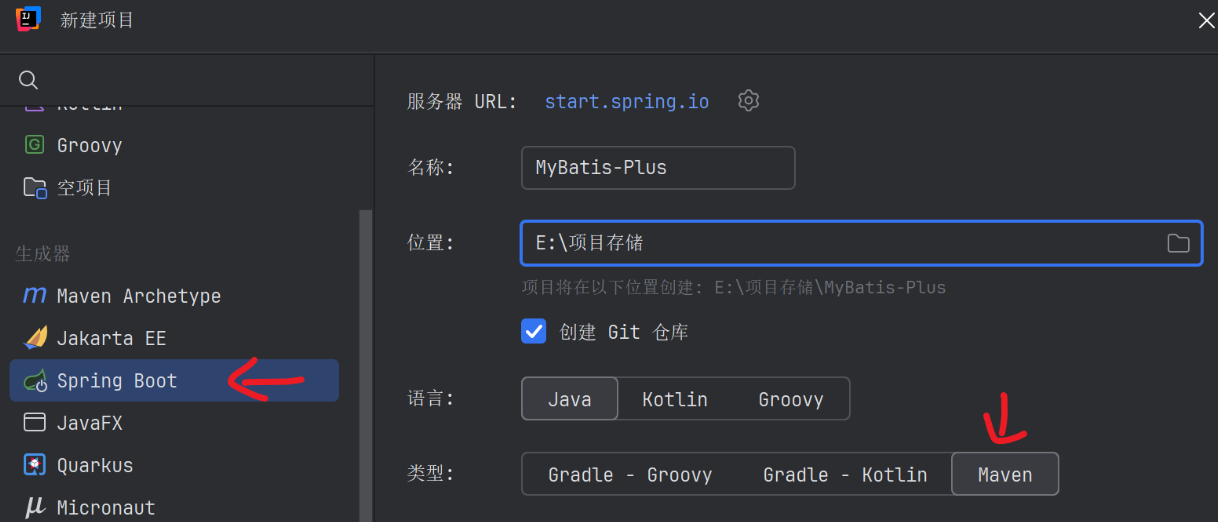The image size is (1218, 522).
Task: Browse for location with folder icon
Action: point(1178,244)
